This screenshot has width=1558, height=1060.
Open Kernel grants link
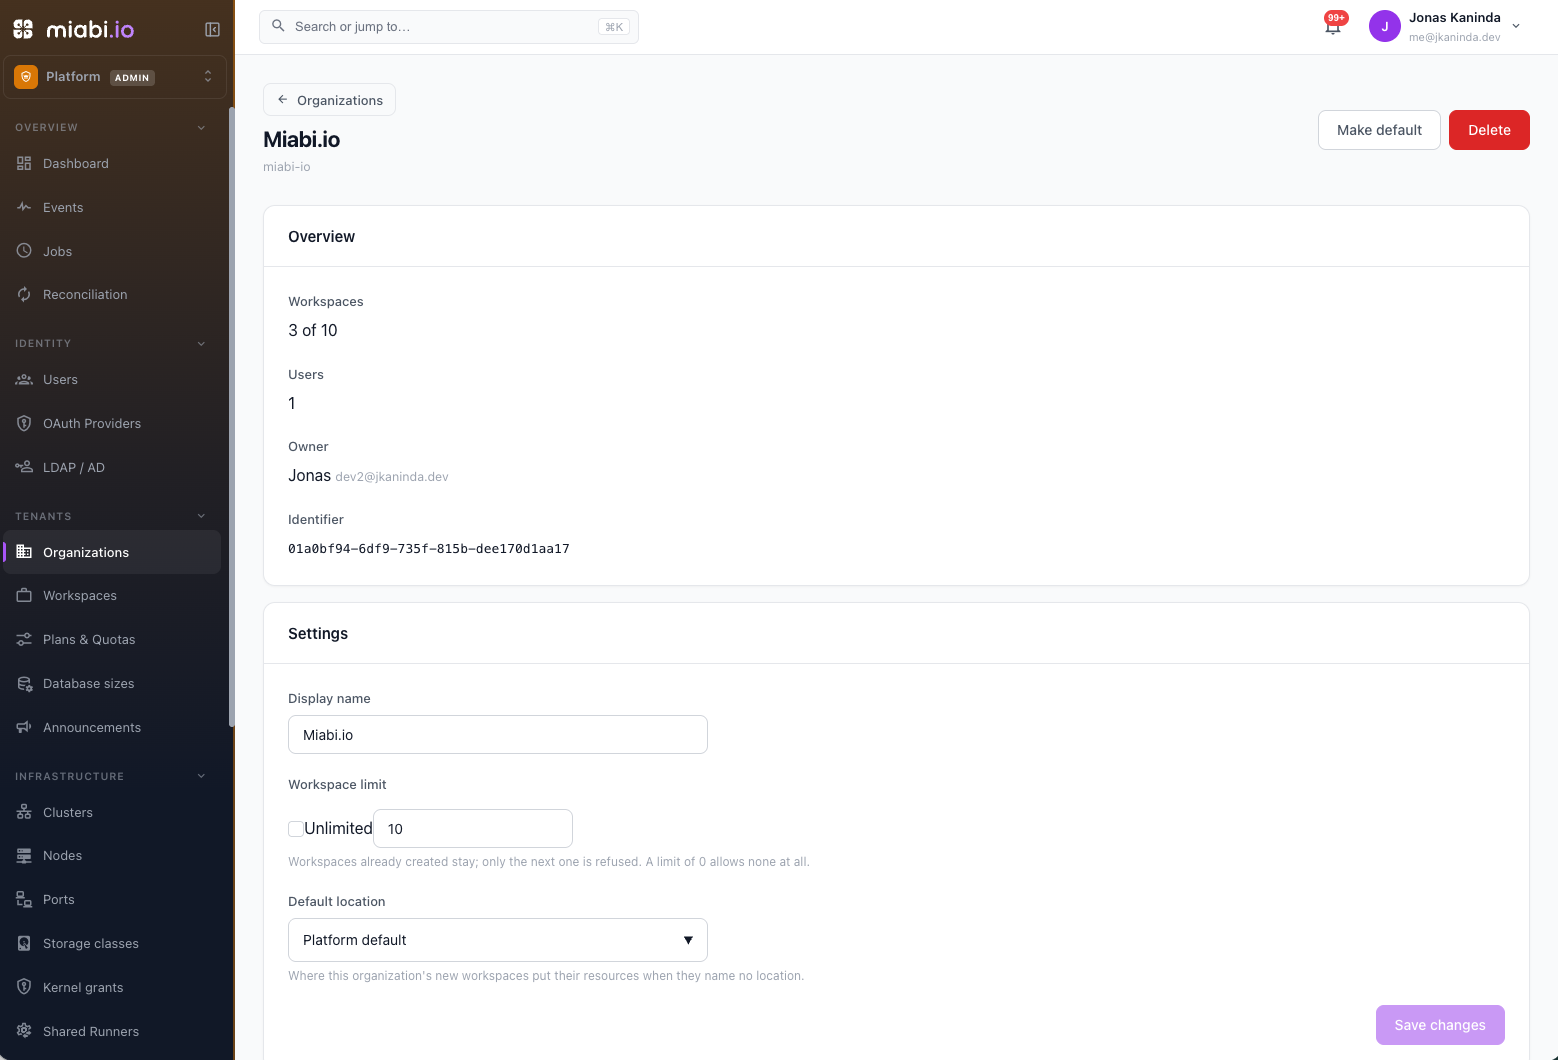(x=112, y=987)
